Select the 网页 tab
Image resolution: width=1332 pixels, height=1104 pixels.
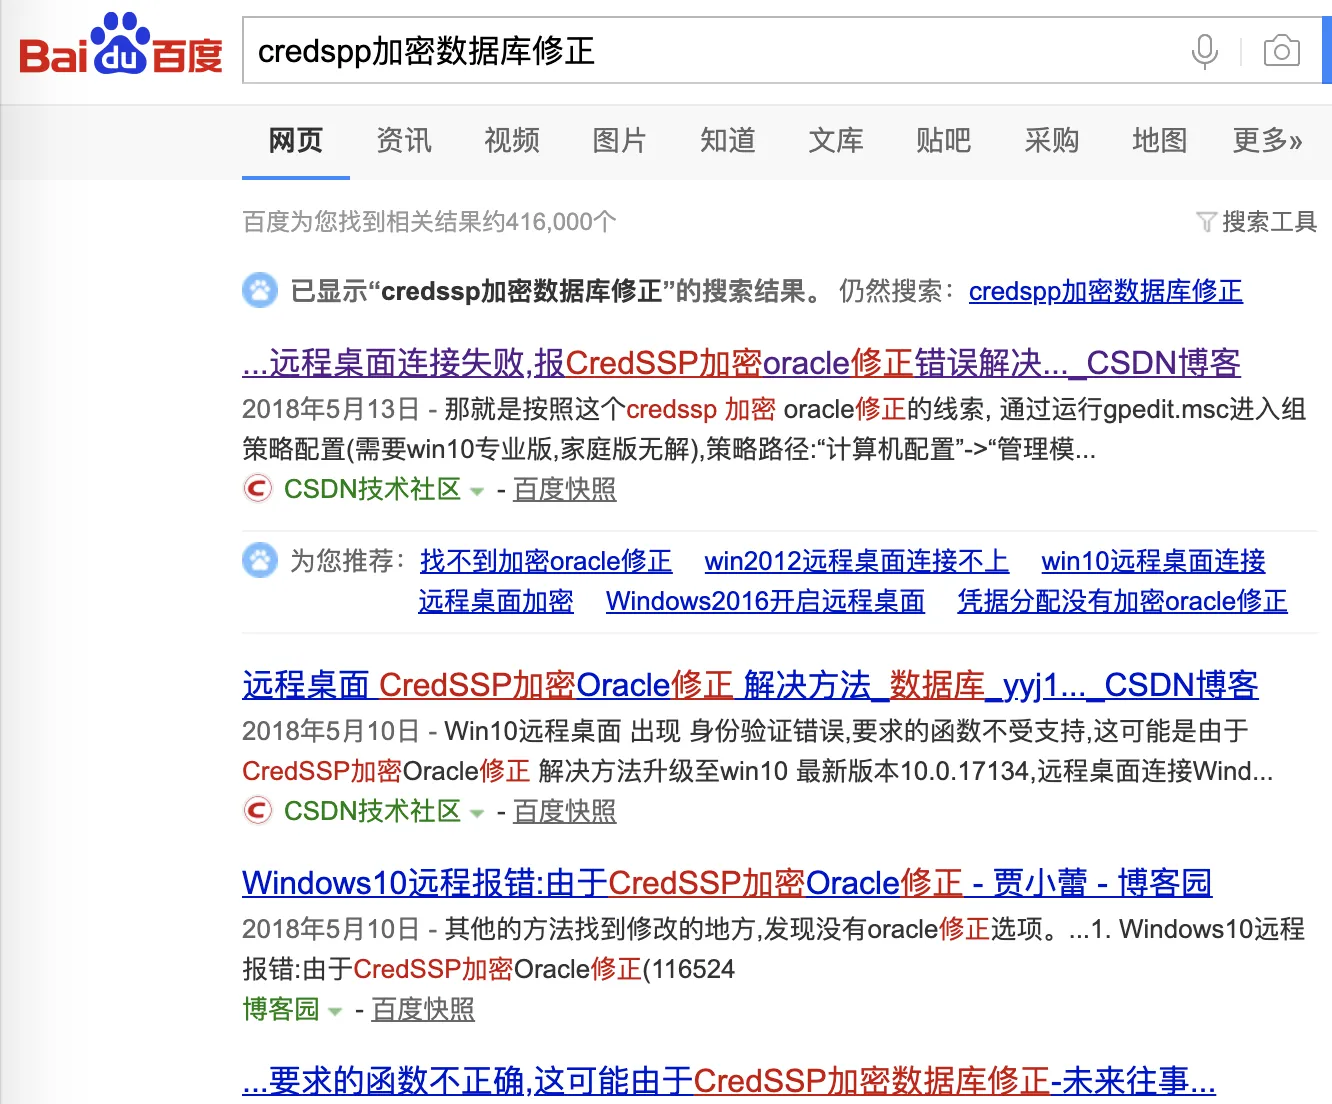tap(296, 140)
